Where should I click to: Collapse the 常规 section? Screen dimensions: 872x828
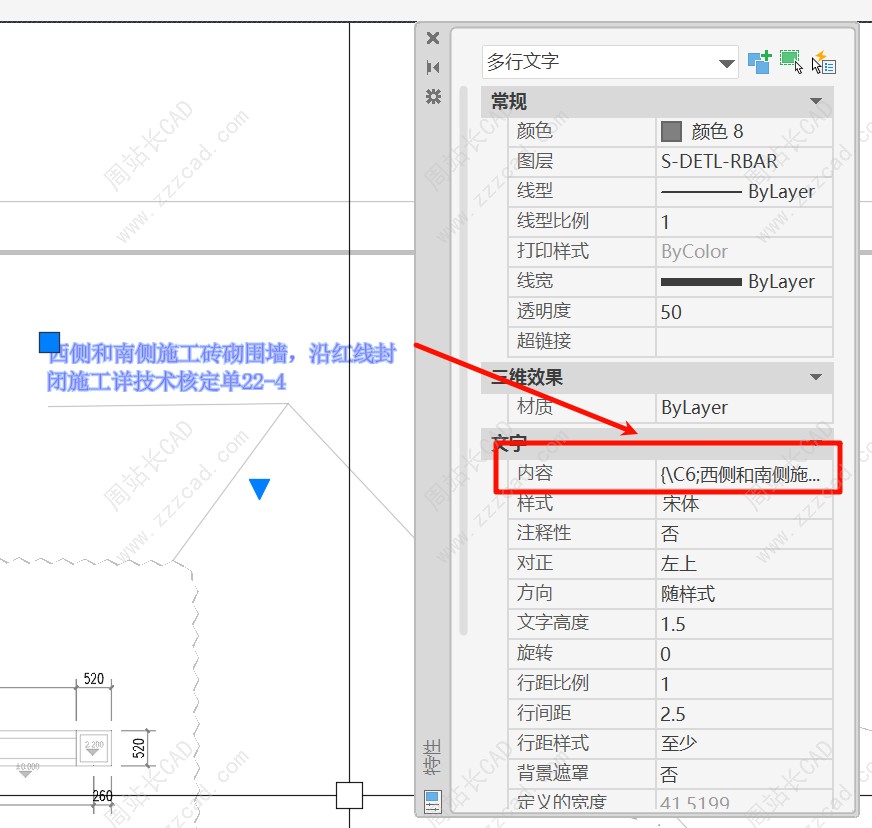point(816,102)
